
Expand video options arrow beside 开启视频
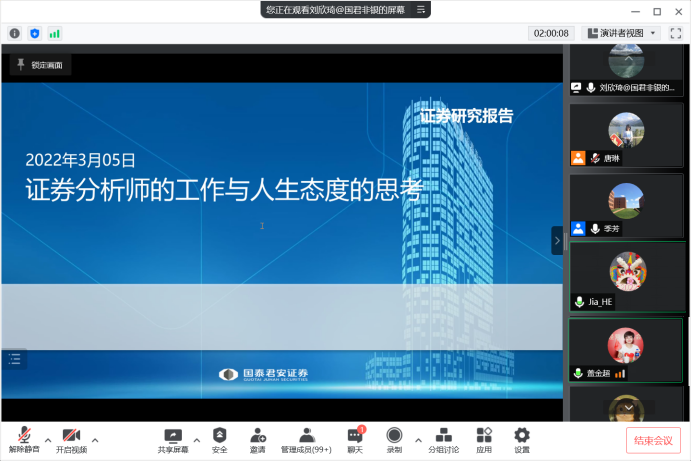[95, 439]
